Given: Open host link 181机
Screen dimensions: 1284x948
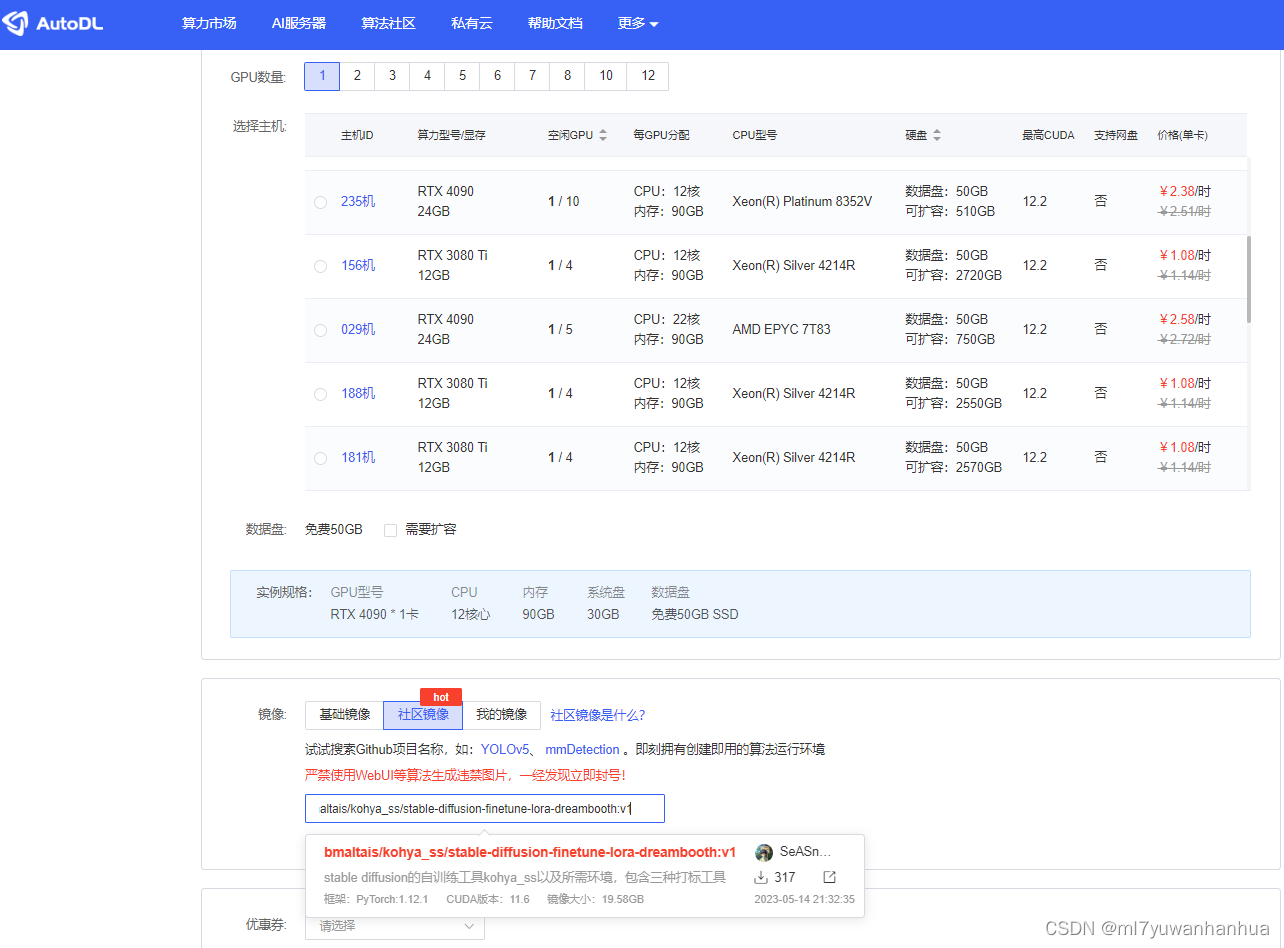Looking at the screenshot, I should (358, 458).
